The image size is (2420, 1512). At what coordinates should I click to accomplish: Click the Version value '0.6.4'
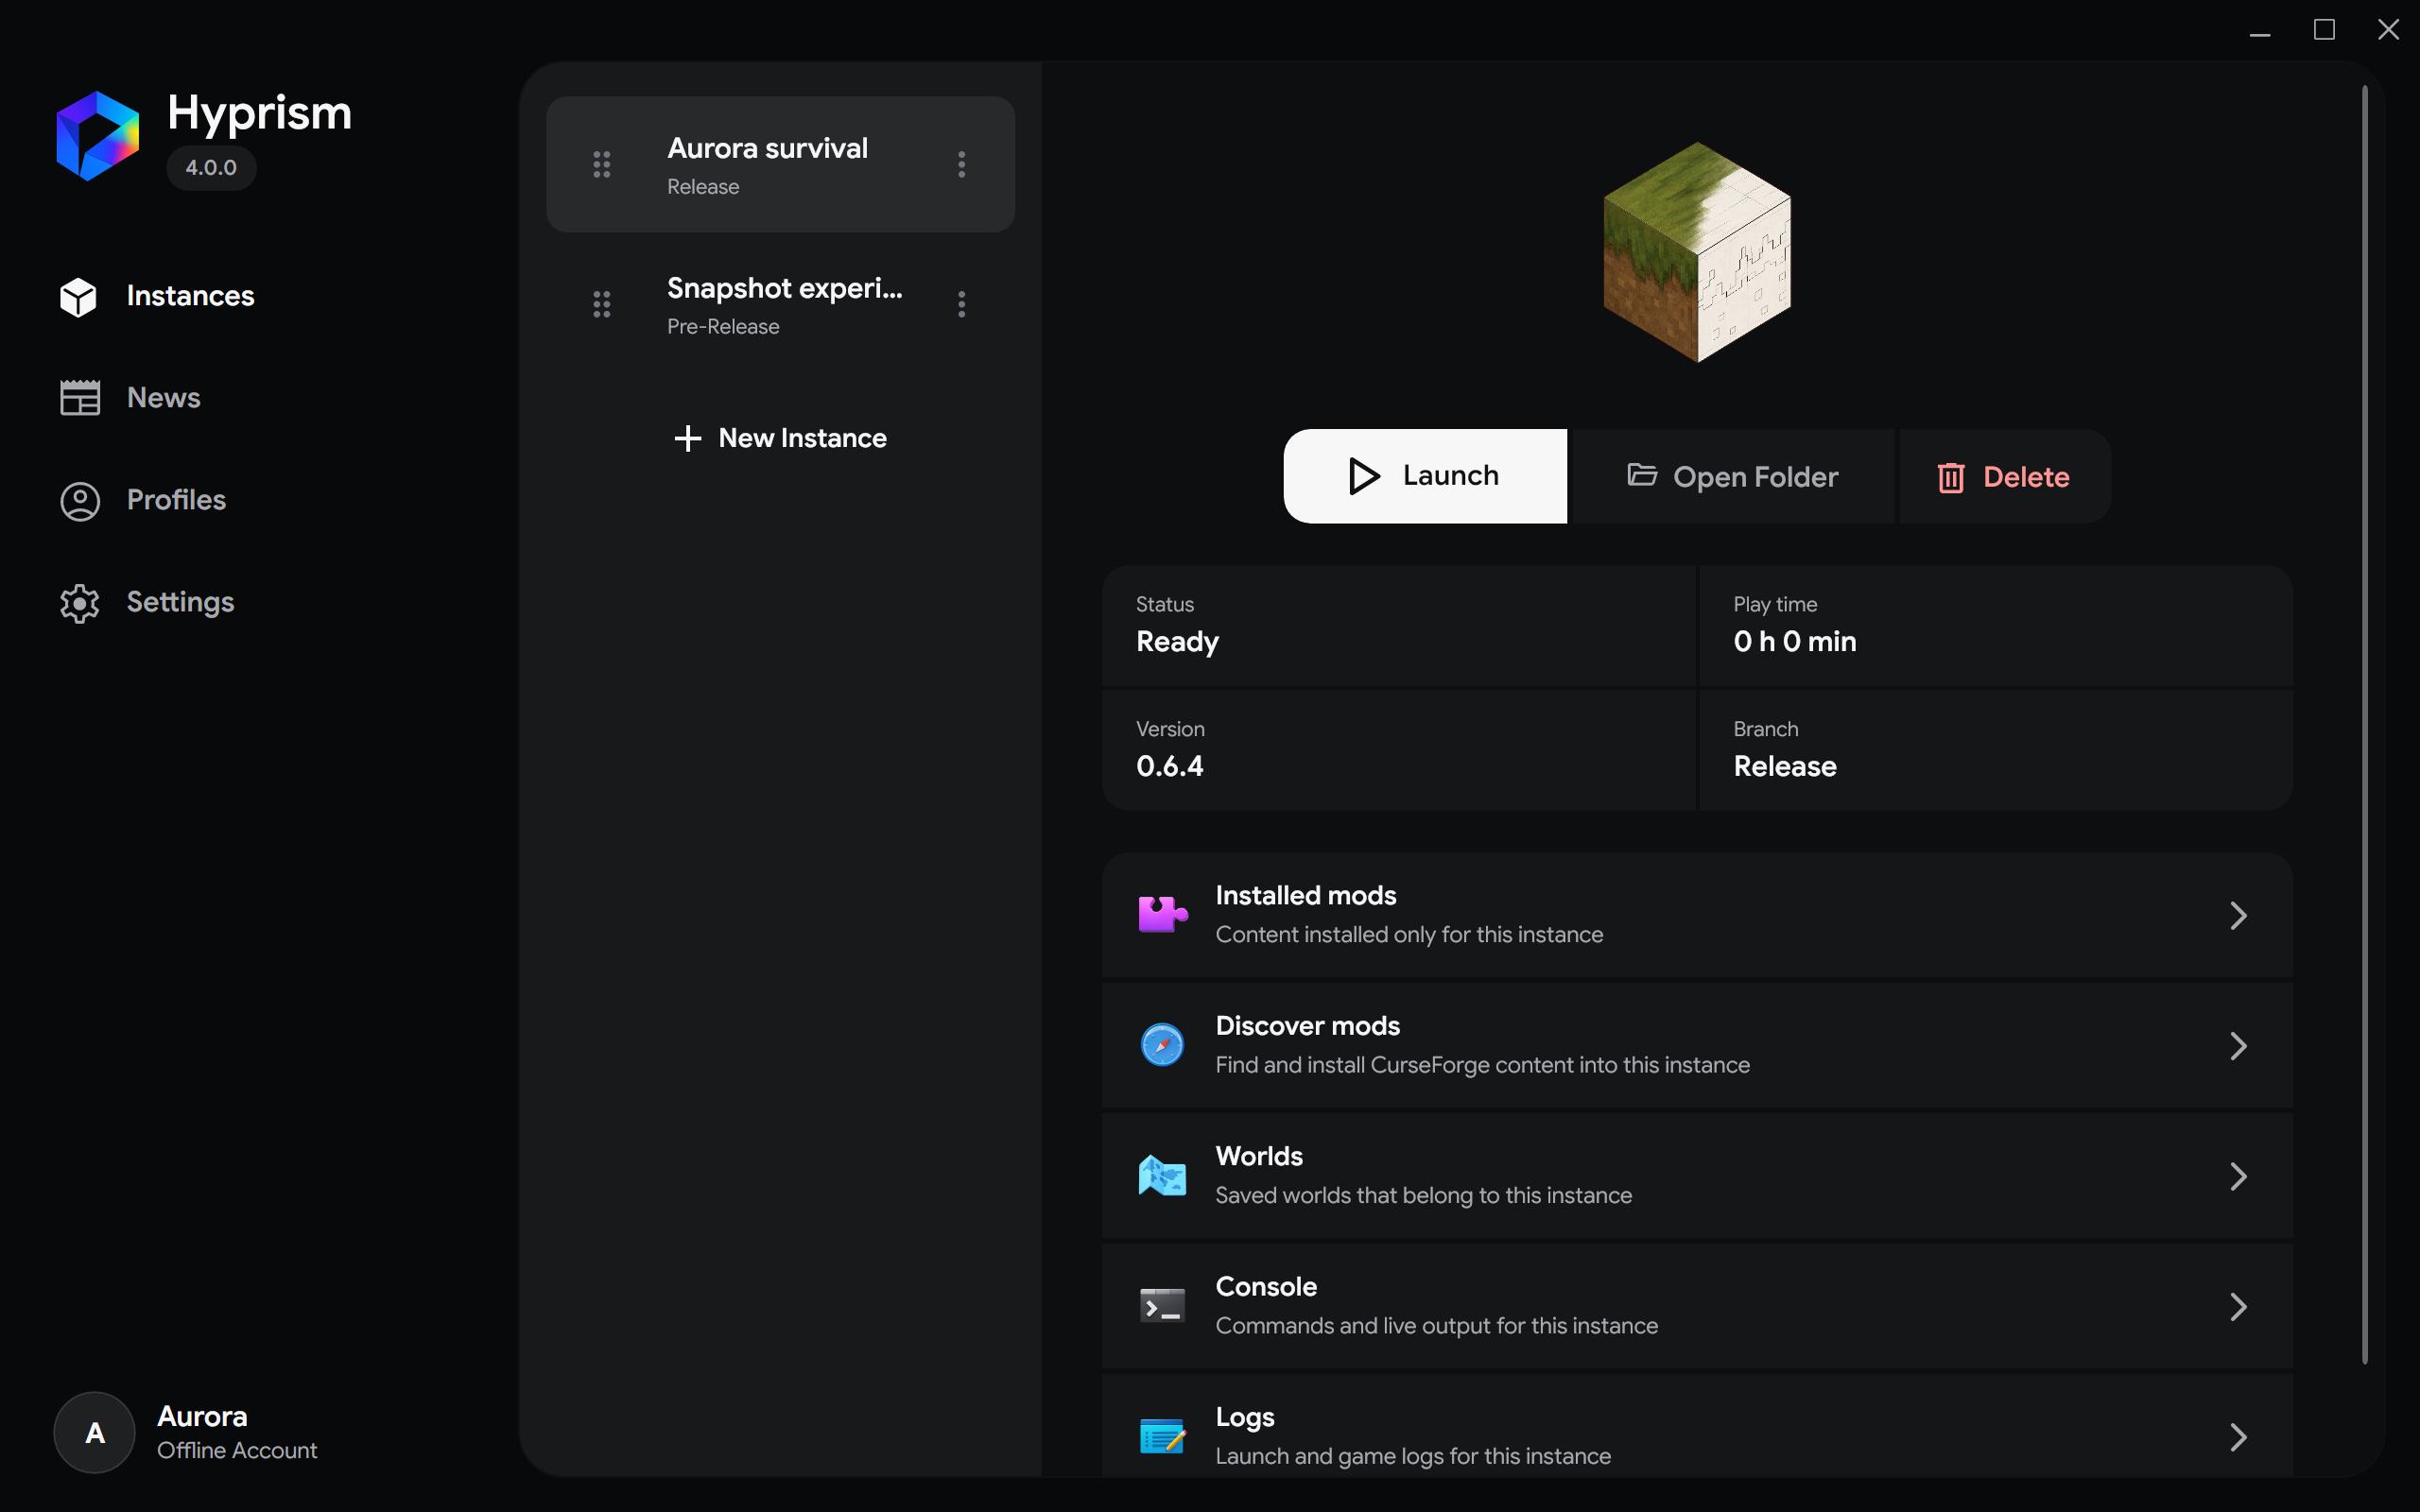[1170, 766]
